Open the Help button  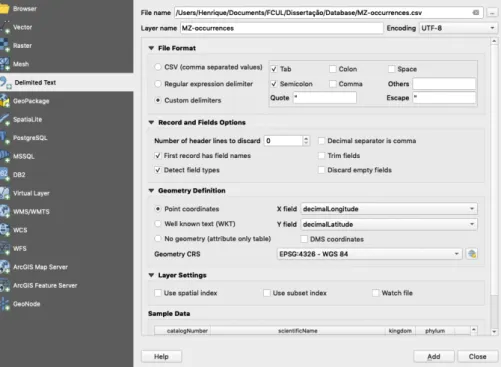[161, 357]
